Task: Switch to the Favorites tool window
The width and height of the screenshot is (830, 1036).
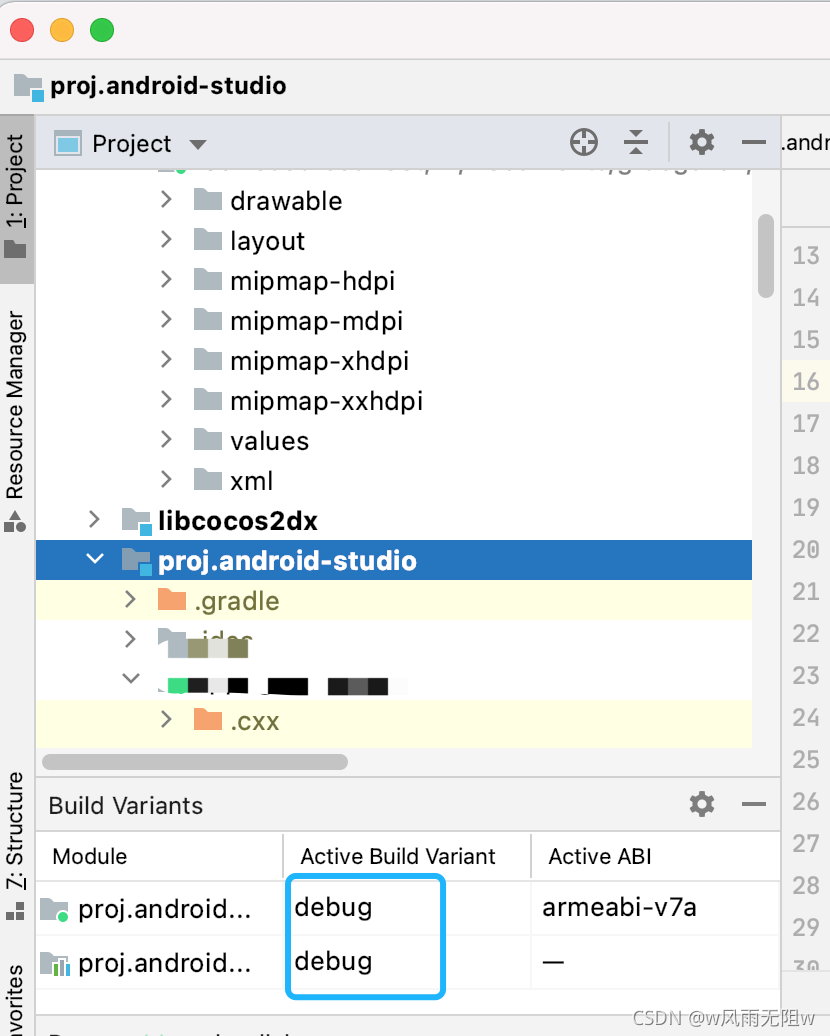Action: (15, 1000)
